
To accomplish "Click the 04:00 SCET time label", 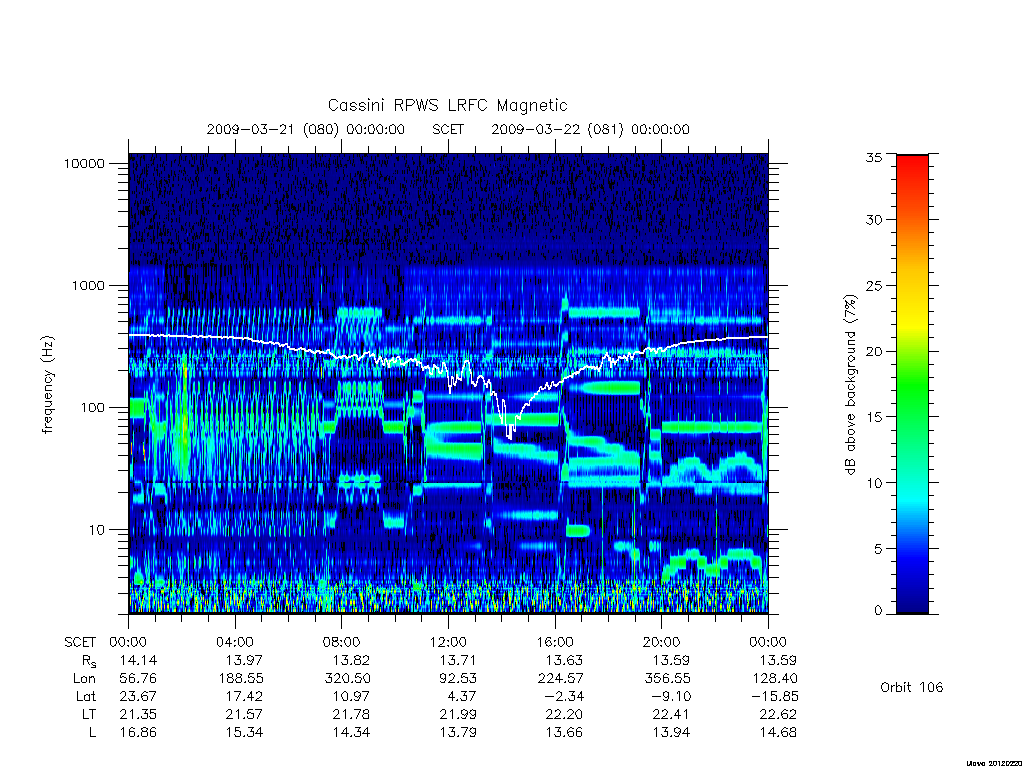I will click(235, 642).
